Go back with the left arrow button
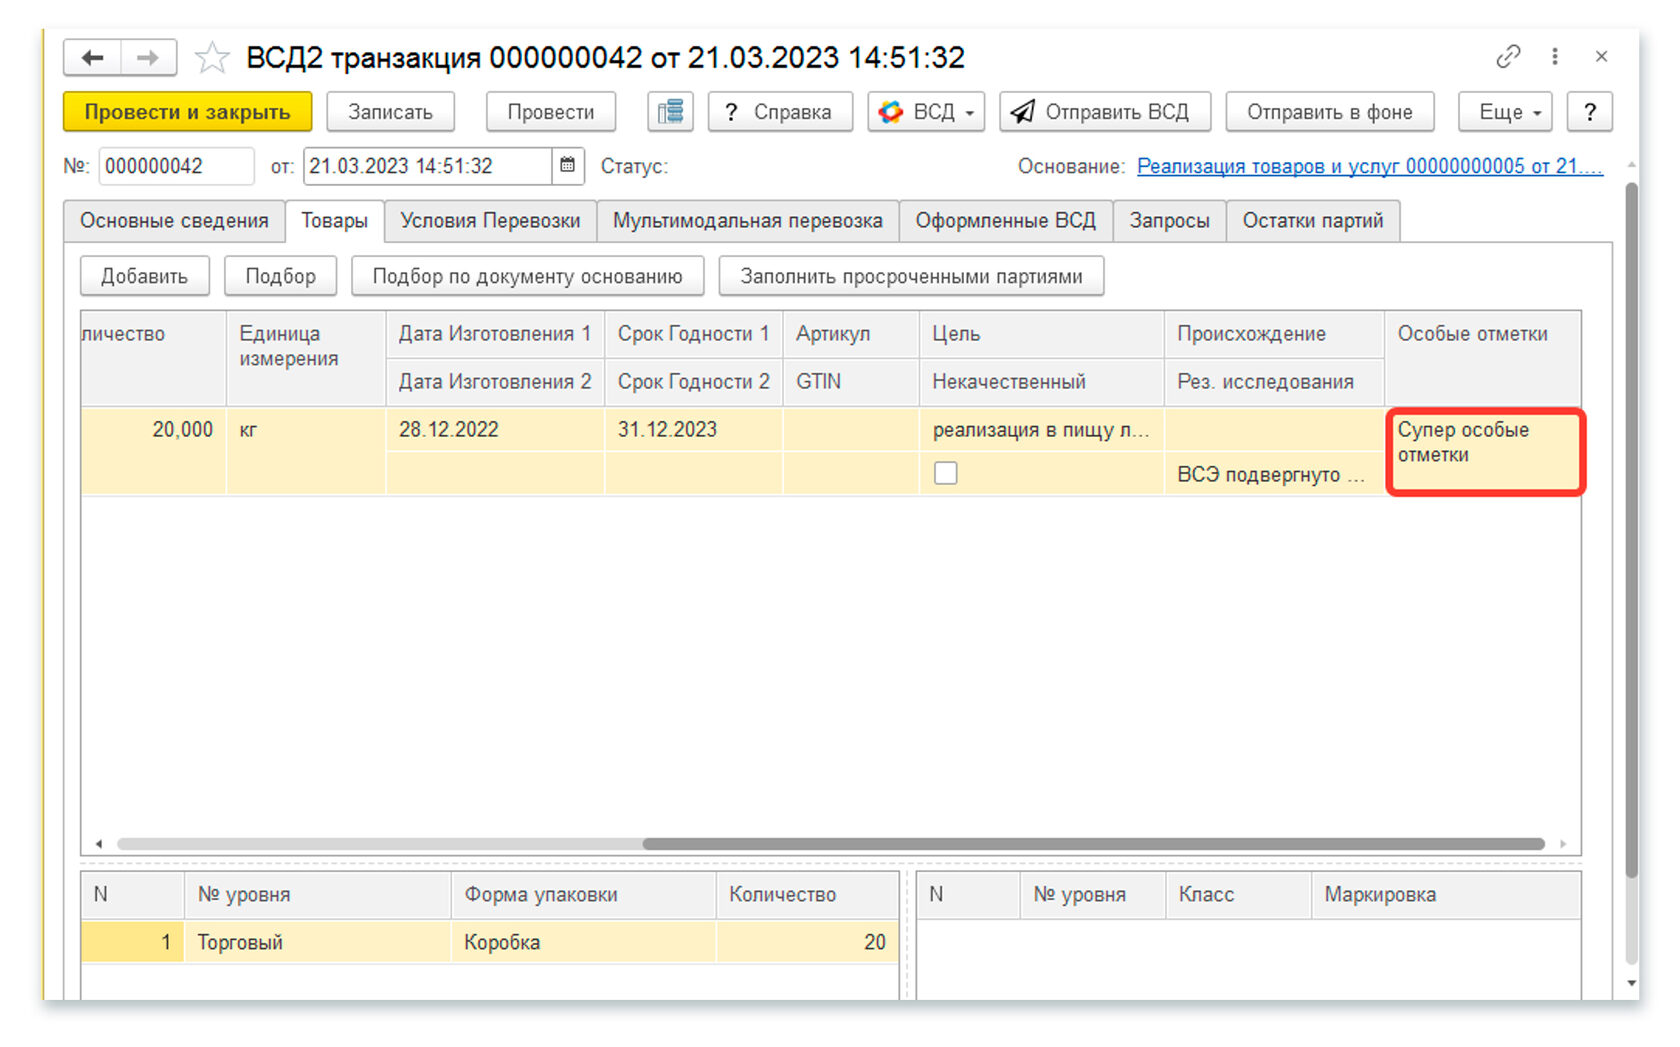Viewport: 1680px width, 1047px height. click(93, 57)
